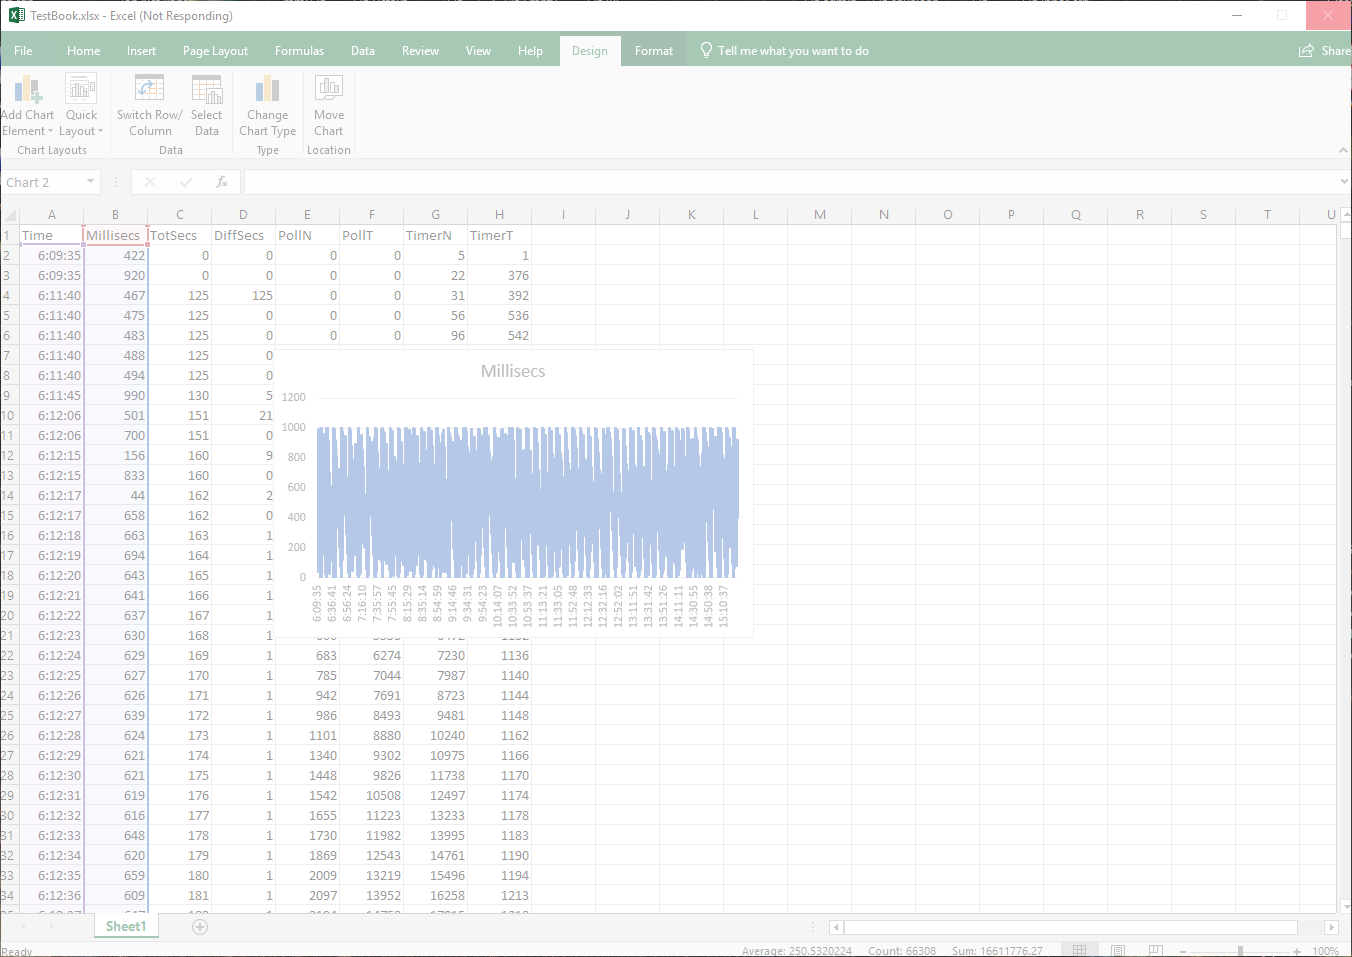
Task: Click cell value 16258
Action: tap(436, 895)
